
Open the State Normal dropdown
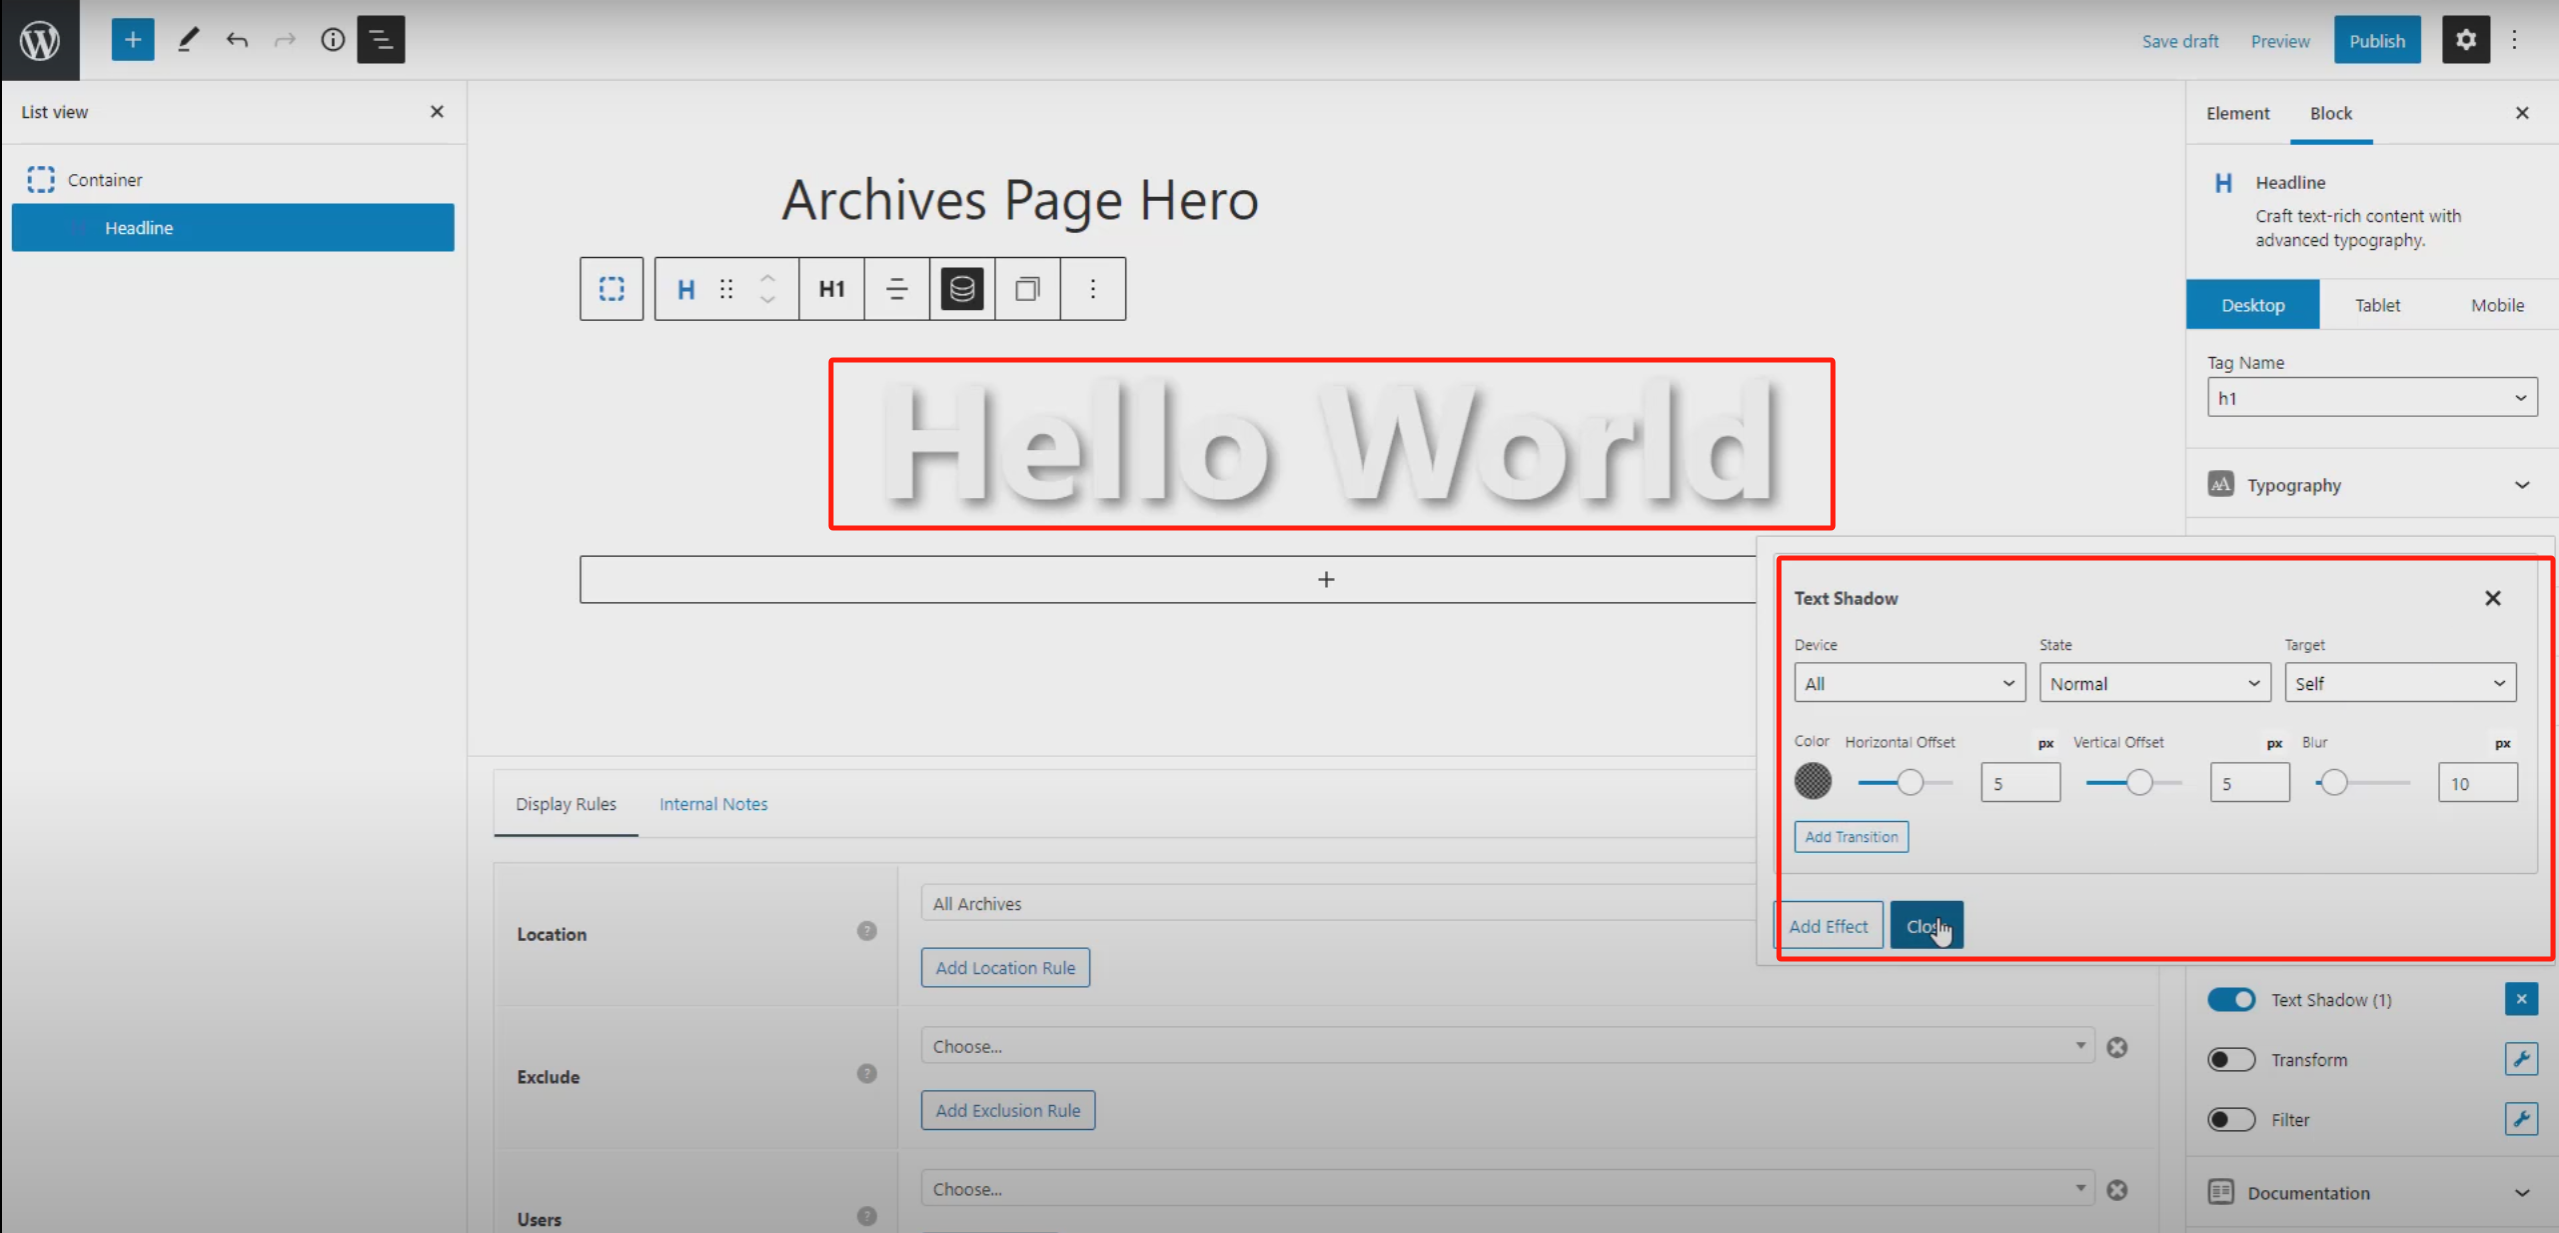[2153, 683]
